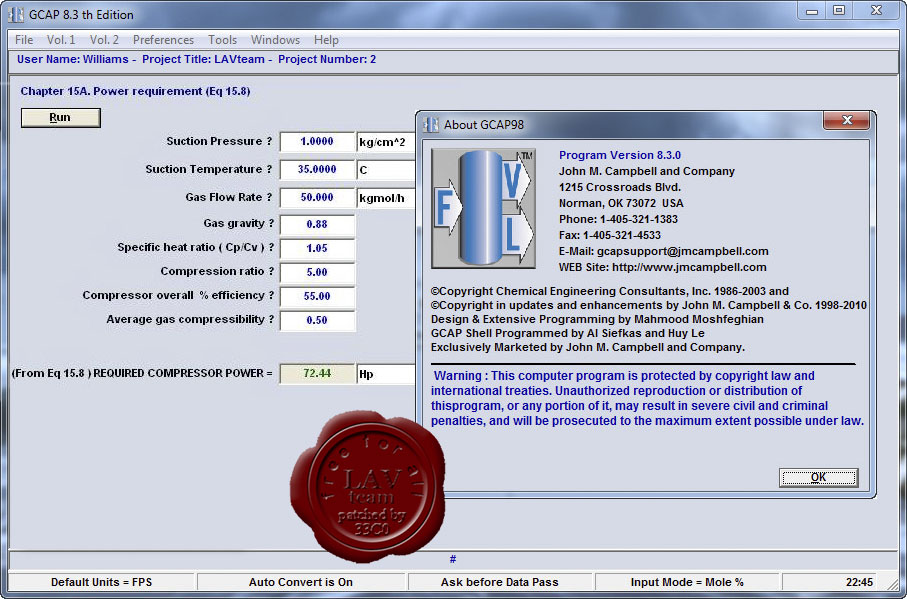Viewport: 907px width, 599px height.
Task: Open the Vol. 2 menu
Action: pos(104,40)
